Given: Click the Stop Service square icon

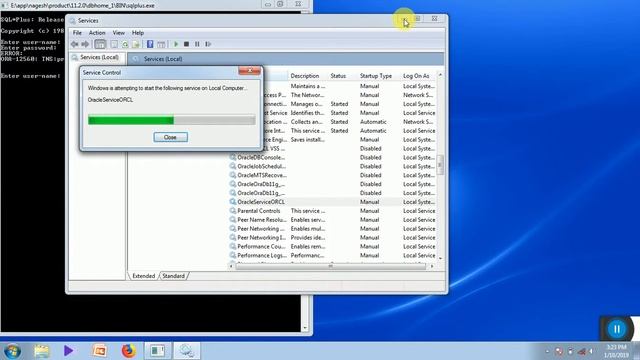Looking at the screenshot, I should [x=187, y=44].
